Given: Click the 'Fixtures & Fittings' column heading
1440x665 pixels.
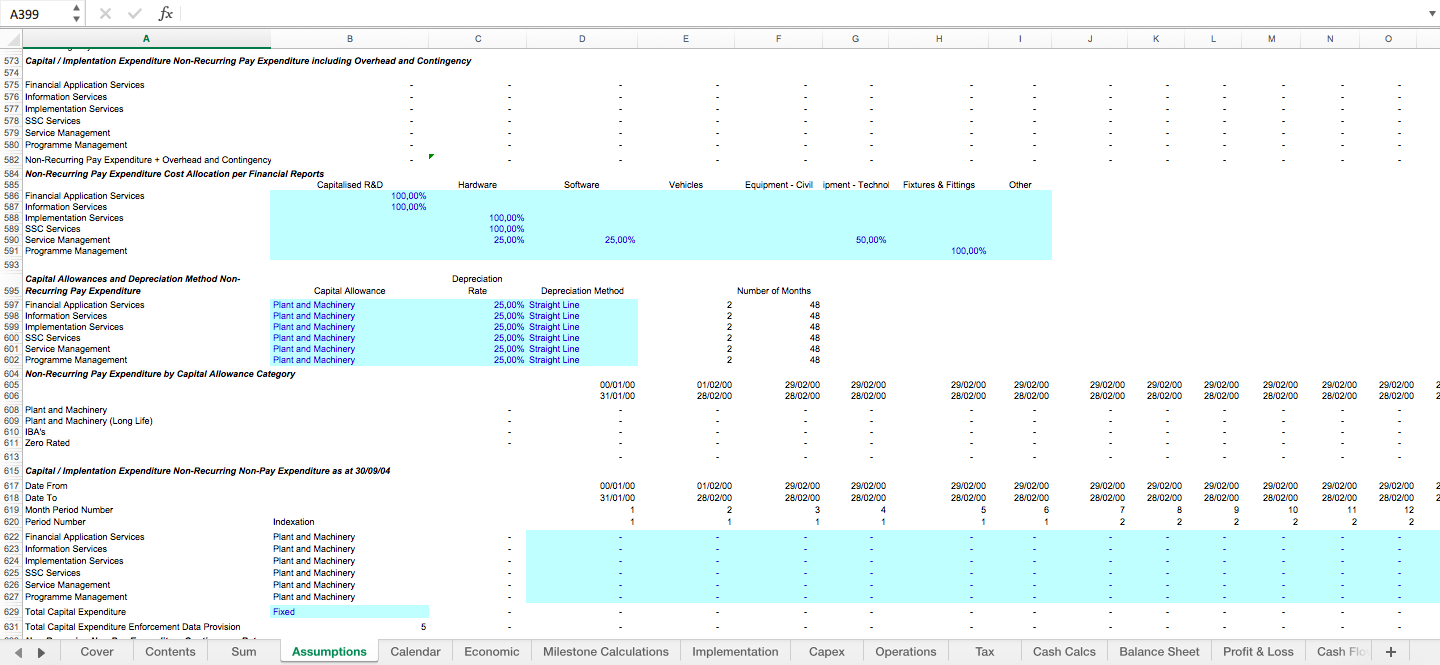Looking at the screenshot, I should click(x=939, y=185).
